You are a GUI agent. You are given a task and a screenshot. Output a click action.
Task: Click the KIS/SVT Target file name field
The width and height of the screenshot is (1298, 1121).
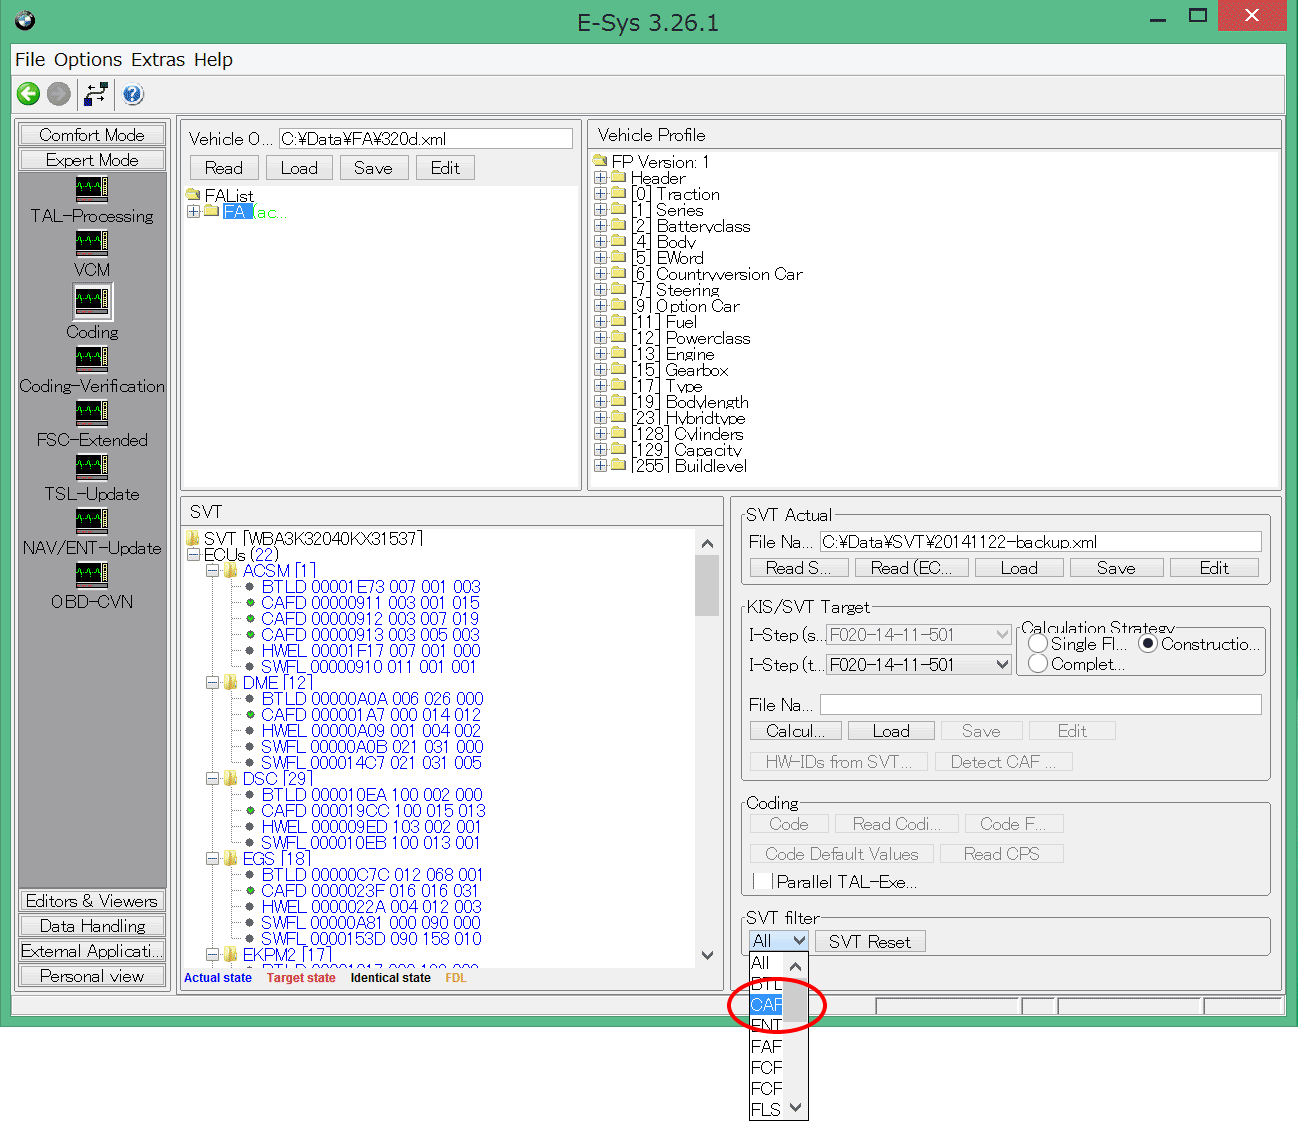point(1040,704)
